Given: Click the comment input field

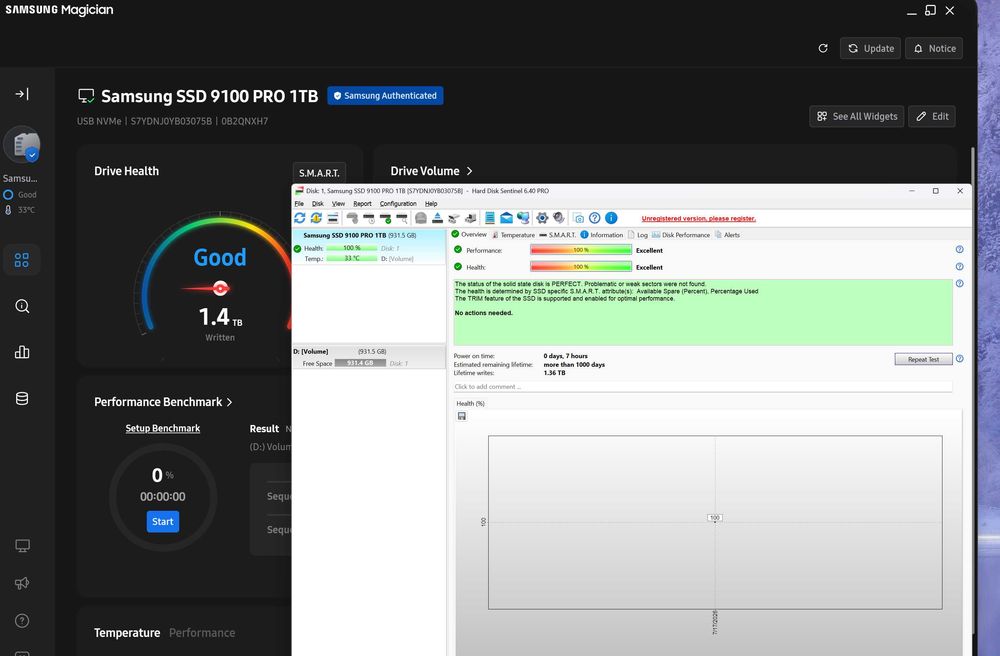Looking at the screenshot, I should click(x=703, y=387).
